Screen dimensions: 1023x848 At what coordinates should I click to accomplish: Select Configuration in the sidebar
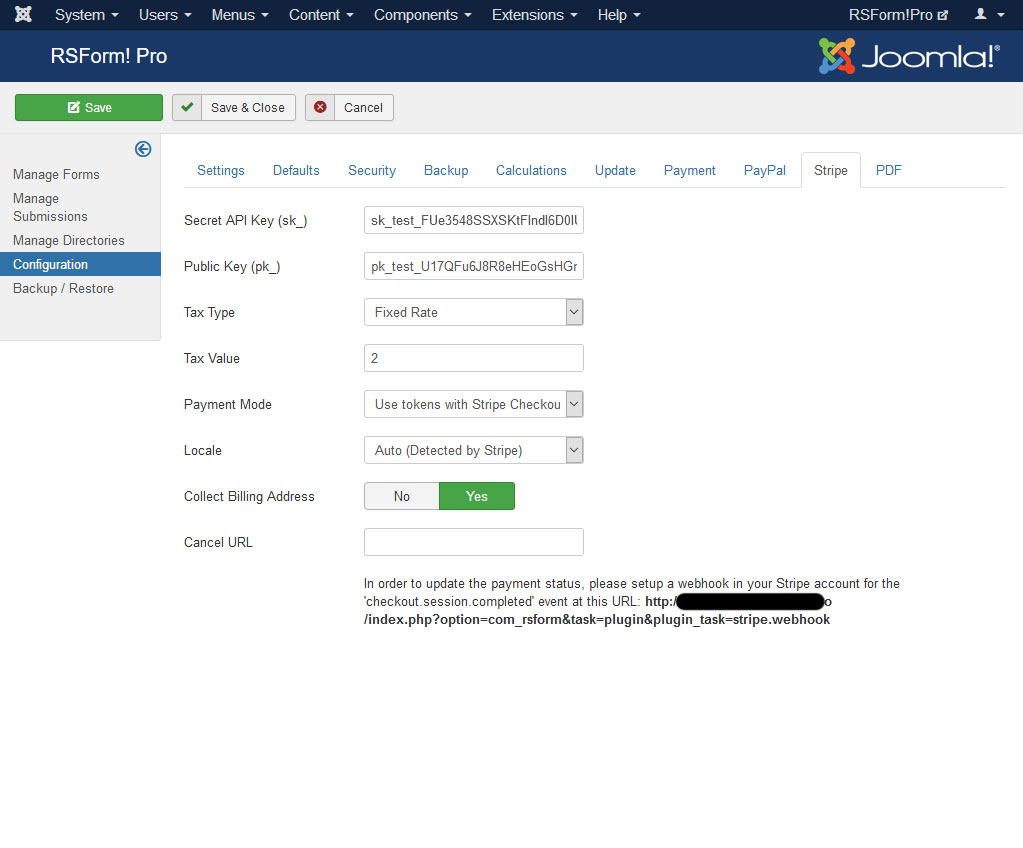80,264
